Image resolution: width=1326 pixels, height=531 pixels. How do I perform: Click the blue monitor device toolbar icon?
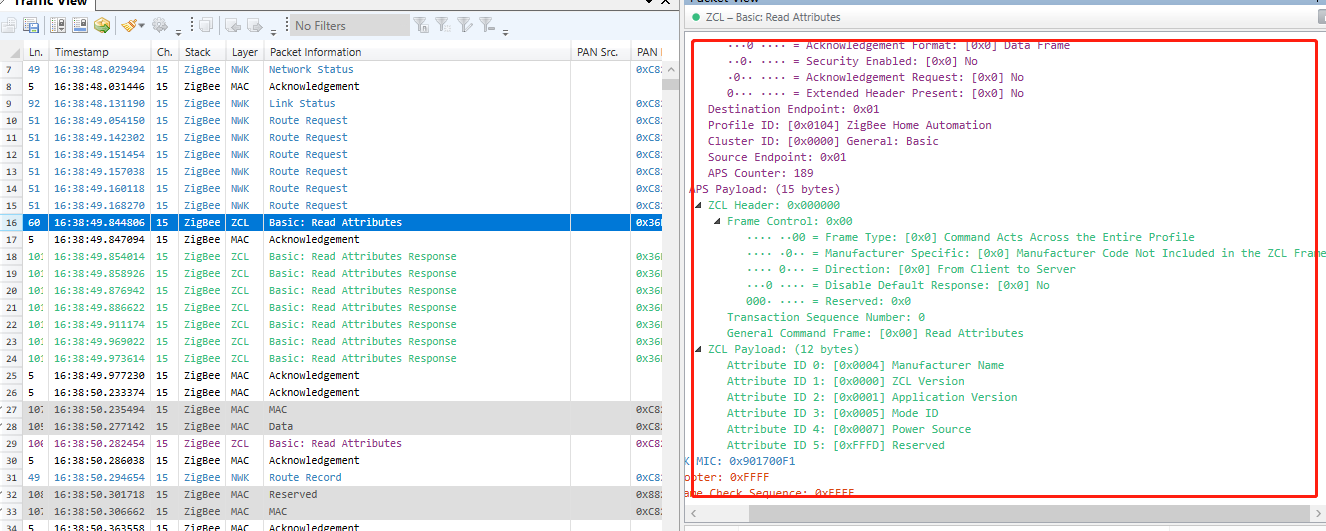pos(80,25)
